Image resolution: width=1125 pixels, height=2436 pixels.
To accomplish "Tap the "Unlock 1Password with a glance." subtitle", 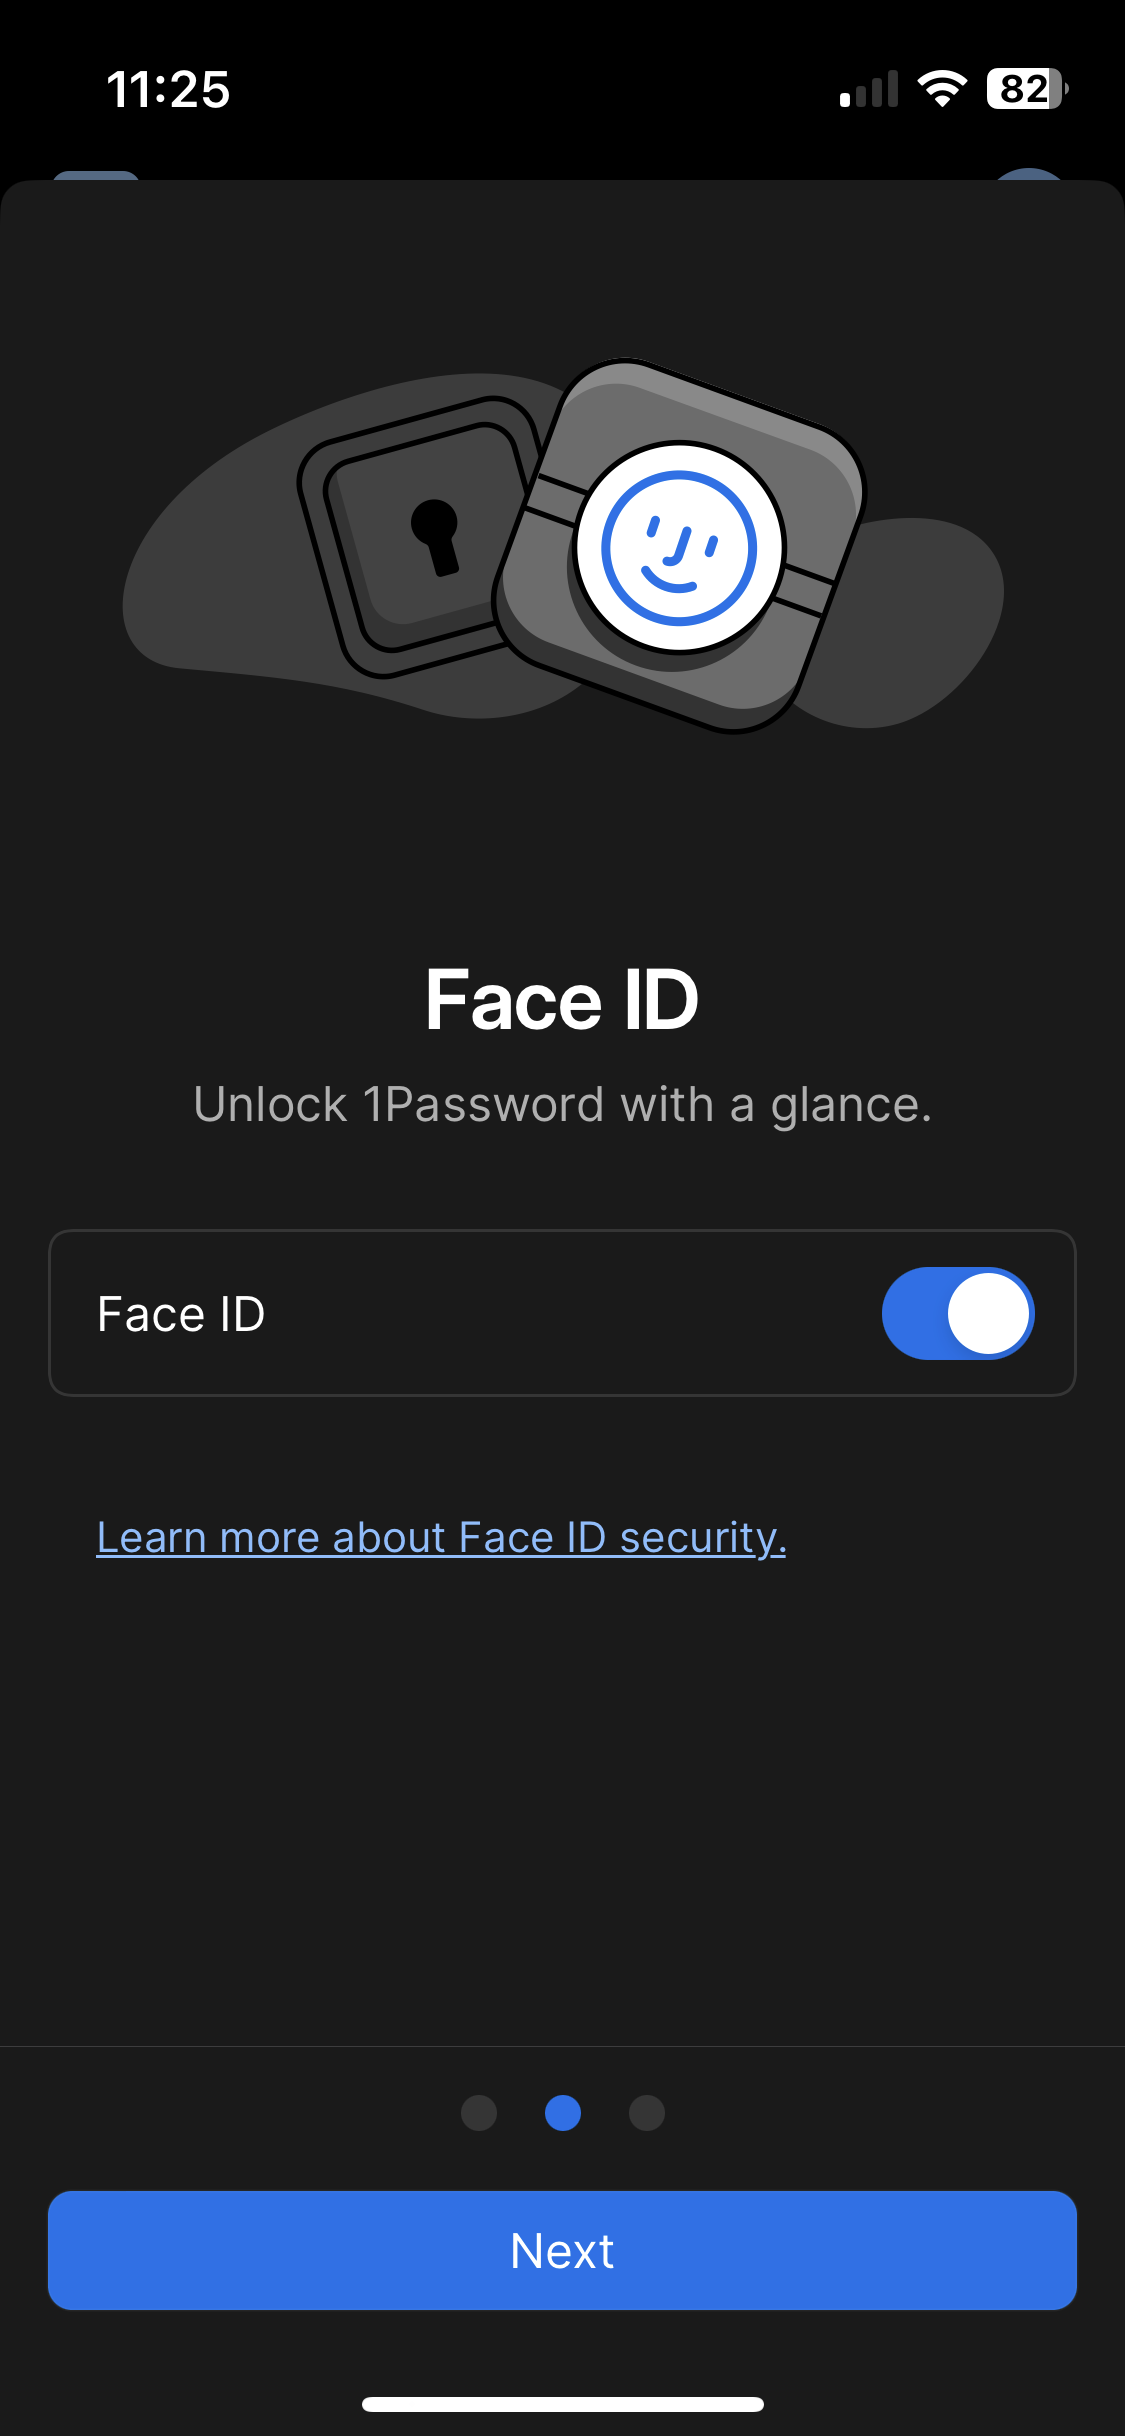I will point(562,1104).
